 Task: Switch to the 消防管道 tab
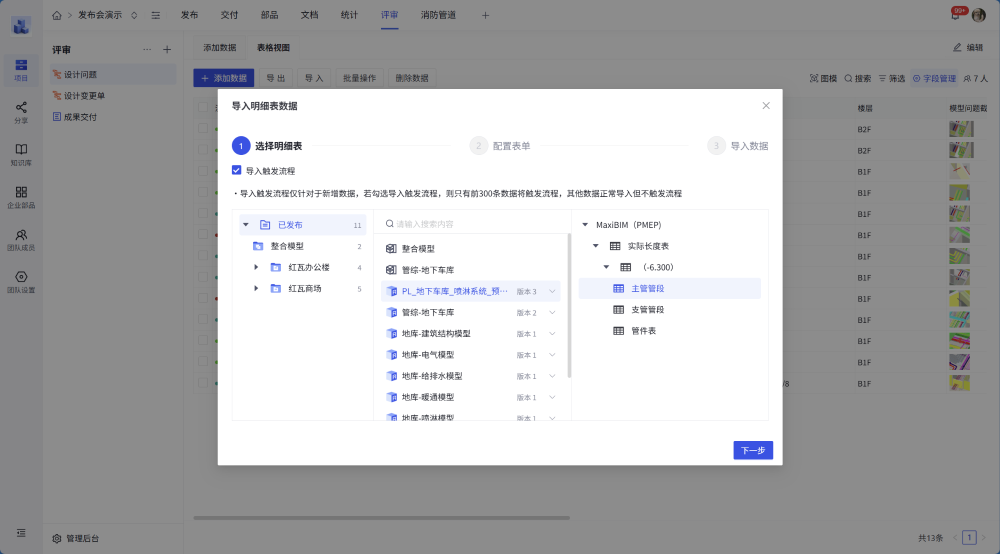pyautogui.click(x=438, y=15)
